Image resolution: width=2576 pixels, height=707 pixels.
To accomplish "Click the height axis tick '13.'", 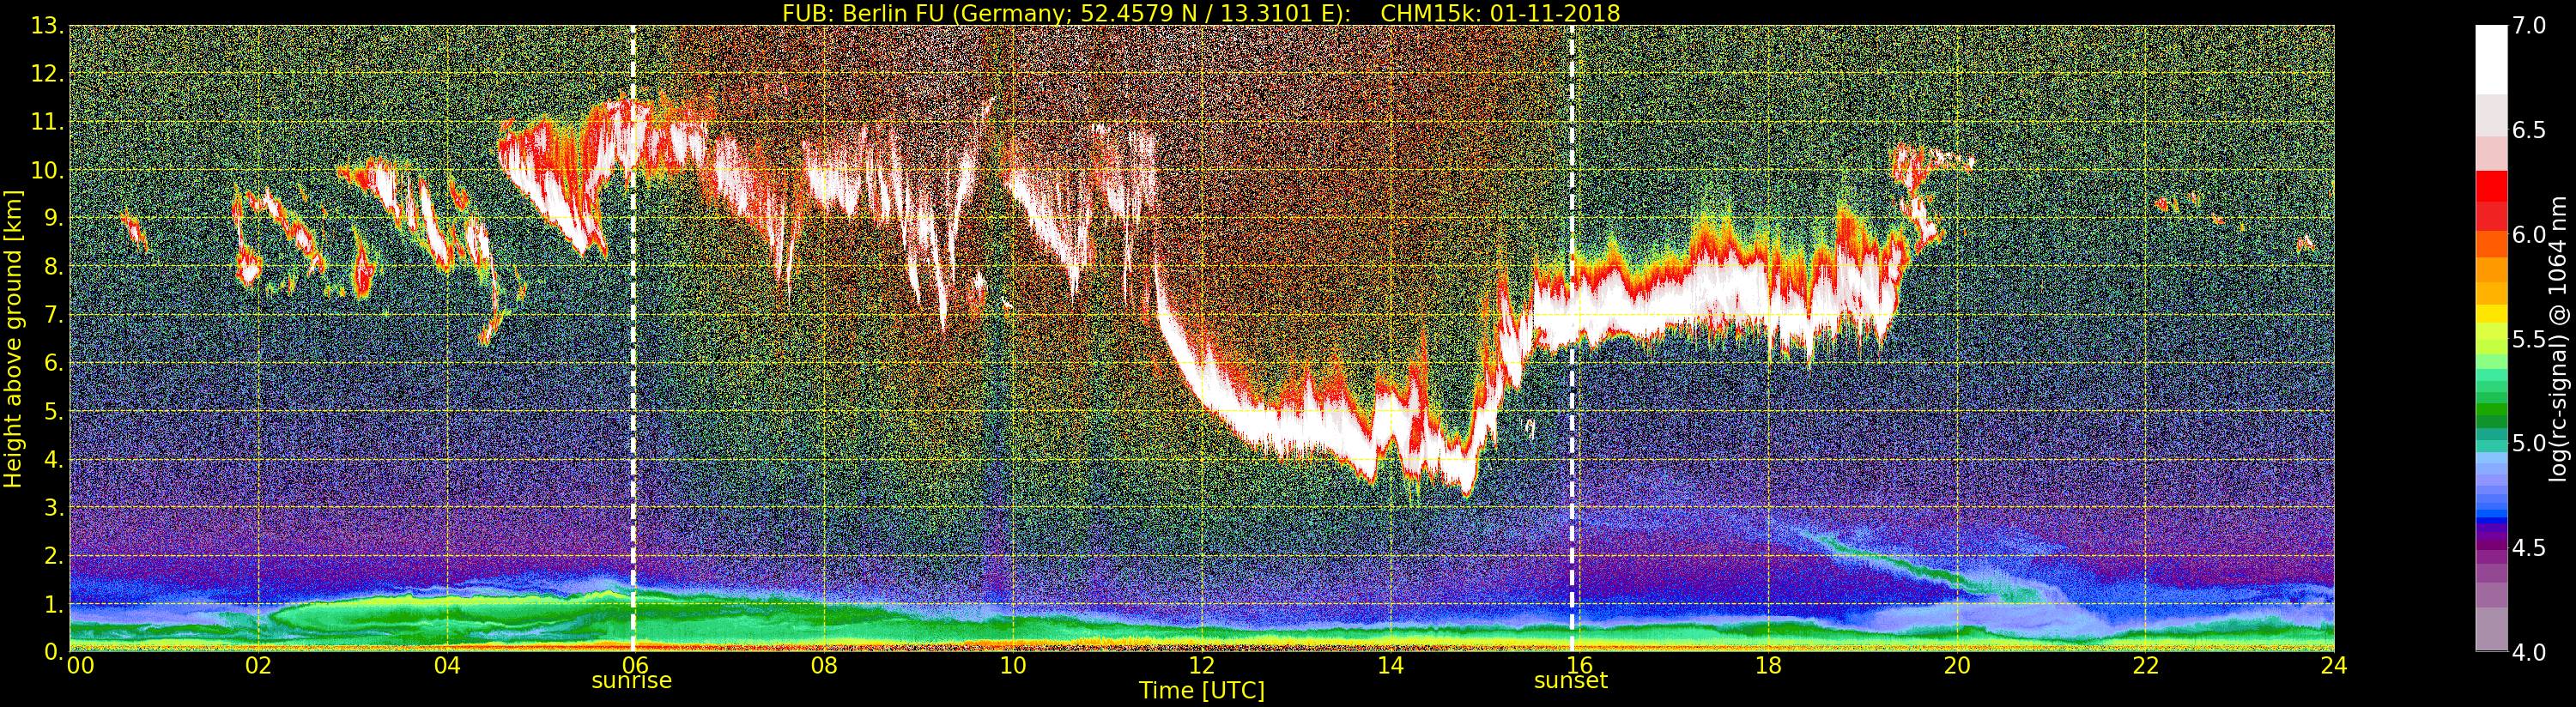I will pyautogui.click(x=47, y=26).
